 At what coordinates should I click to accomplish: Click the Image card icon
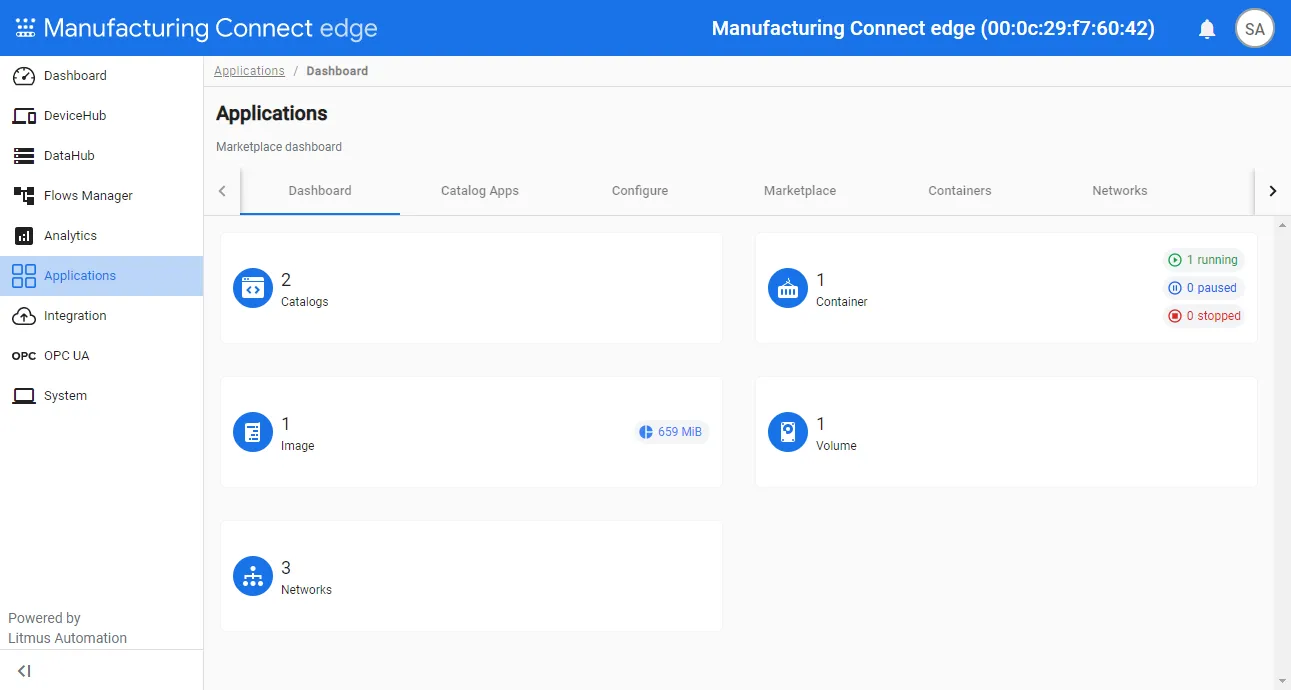(253, 432)
